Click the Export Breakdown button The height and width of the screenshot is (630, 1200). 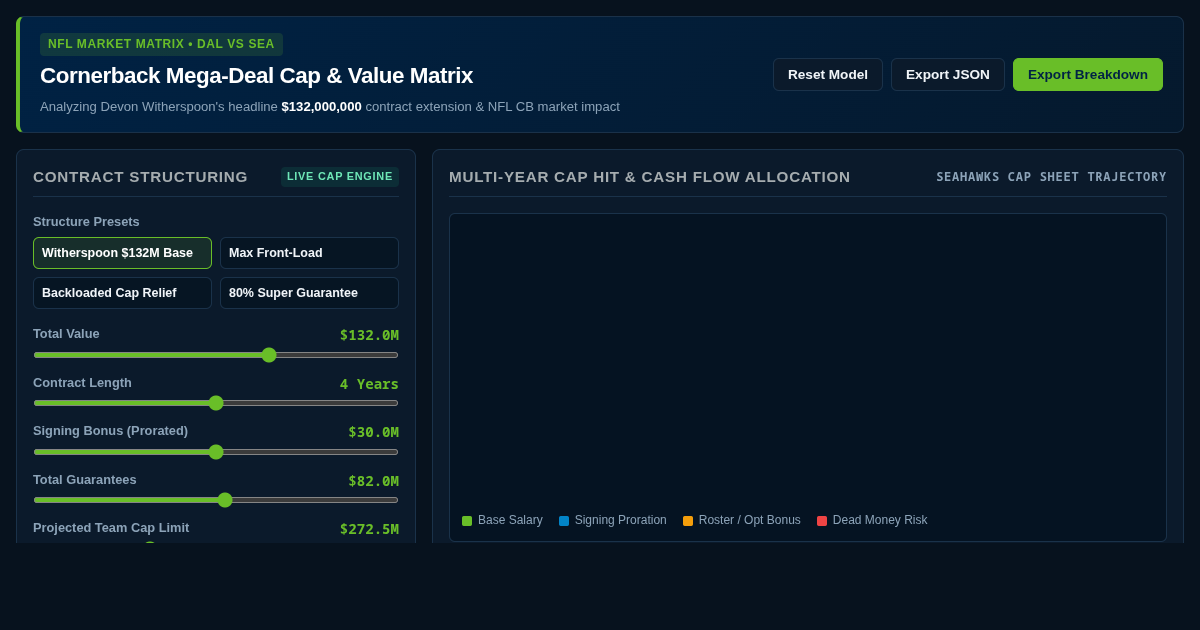click(1088, 74)
